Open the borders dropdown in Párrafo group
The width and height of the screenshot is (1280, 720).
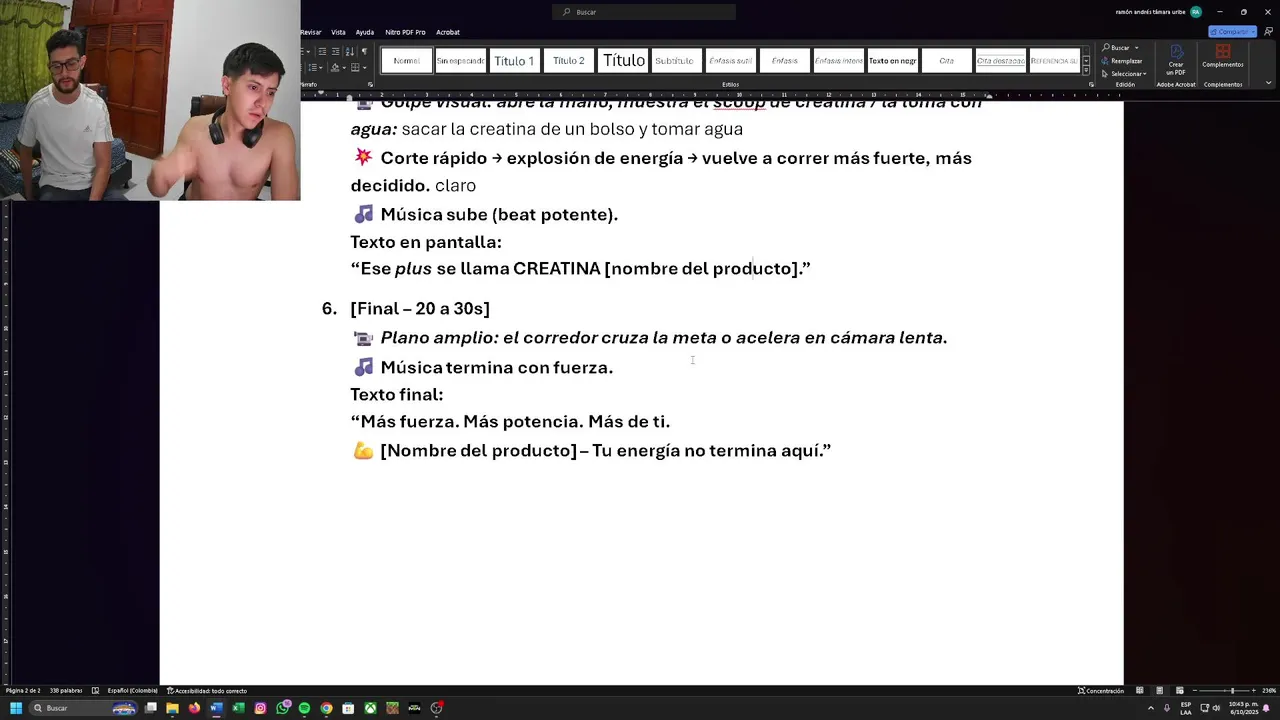click(365, 67)
